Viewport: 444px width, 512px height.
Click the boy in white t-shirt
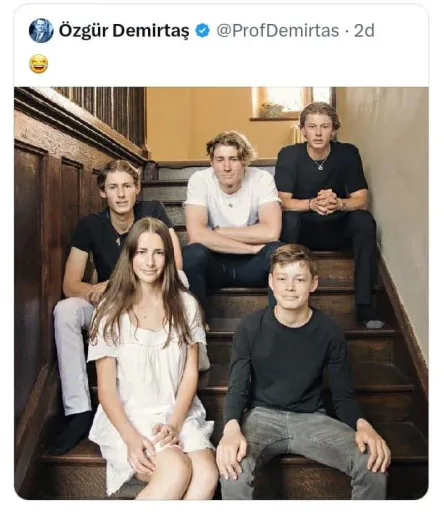coord(232,213)
